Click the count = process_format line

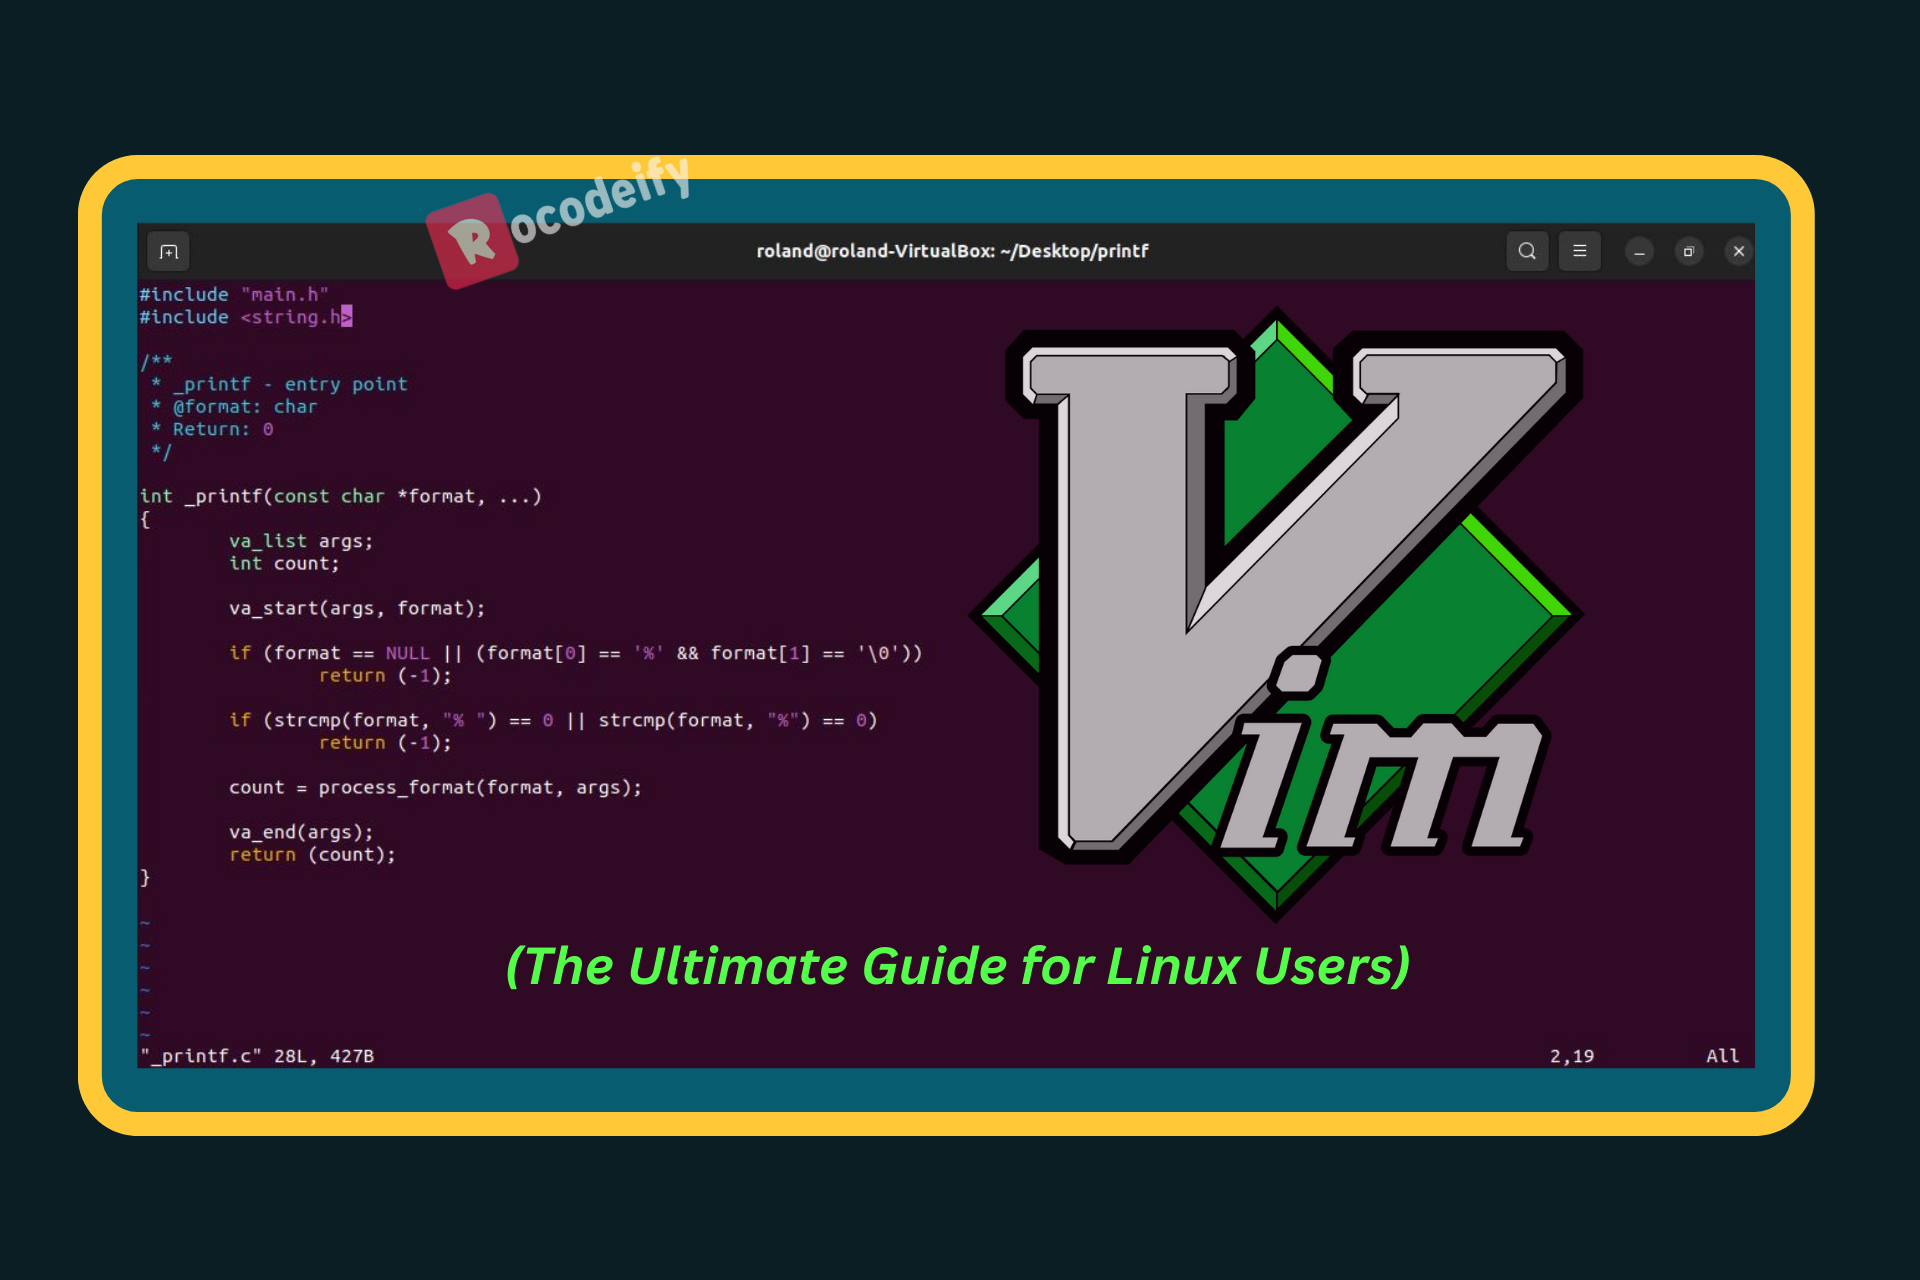(434, 787)
